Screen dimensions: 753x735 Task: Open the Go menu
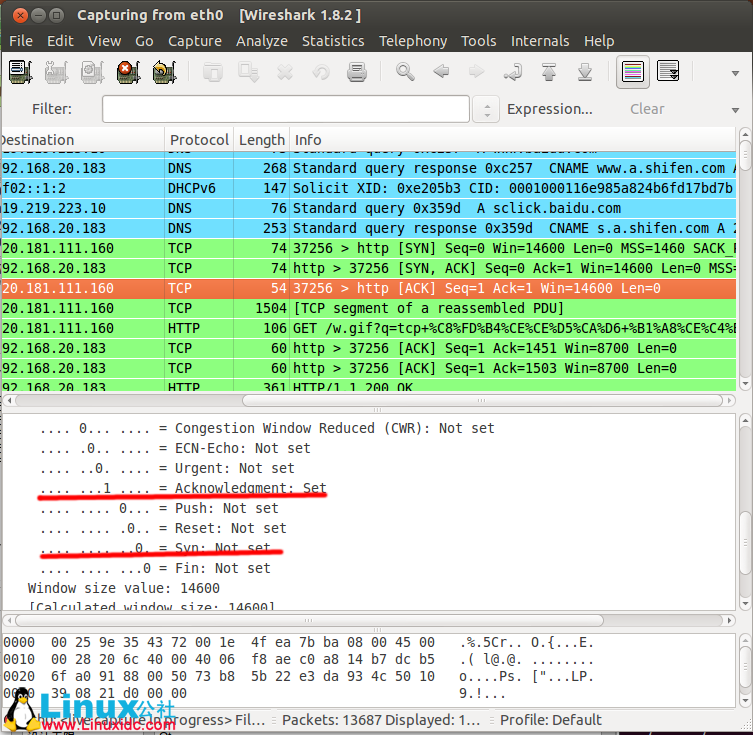click(144, 41)
